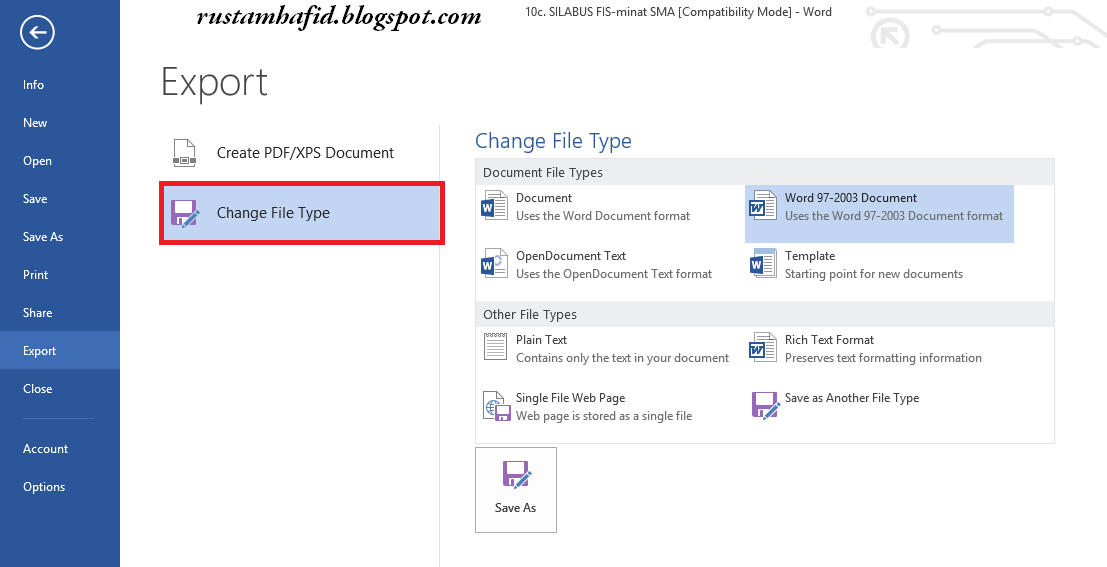This screenshot has width=1107, height=567.
Task: Click the Rich Text Format icon
Action: click(x=763, y=347)
